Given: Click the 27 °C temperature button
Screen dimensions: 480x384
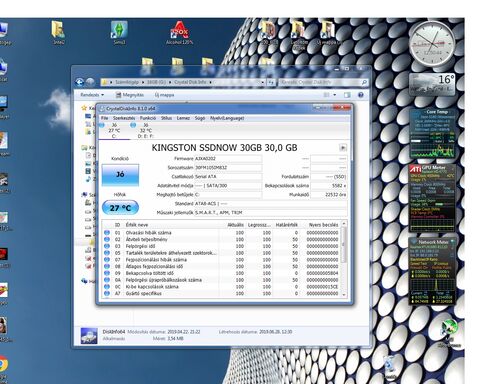Looking at the screenshot, I should (x=120, y=208).
